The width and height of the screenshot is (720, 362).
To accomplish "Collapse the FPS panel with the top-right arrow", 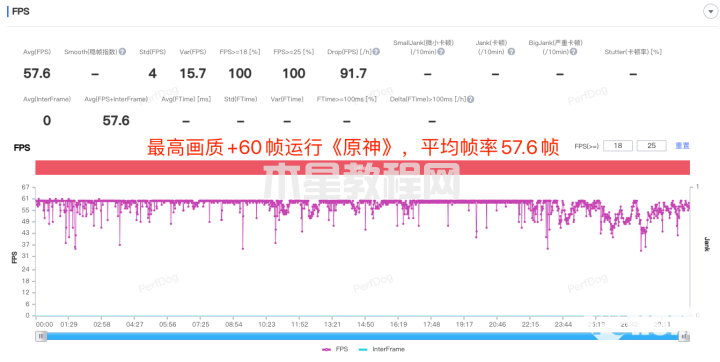I will tap(710, 12).
